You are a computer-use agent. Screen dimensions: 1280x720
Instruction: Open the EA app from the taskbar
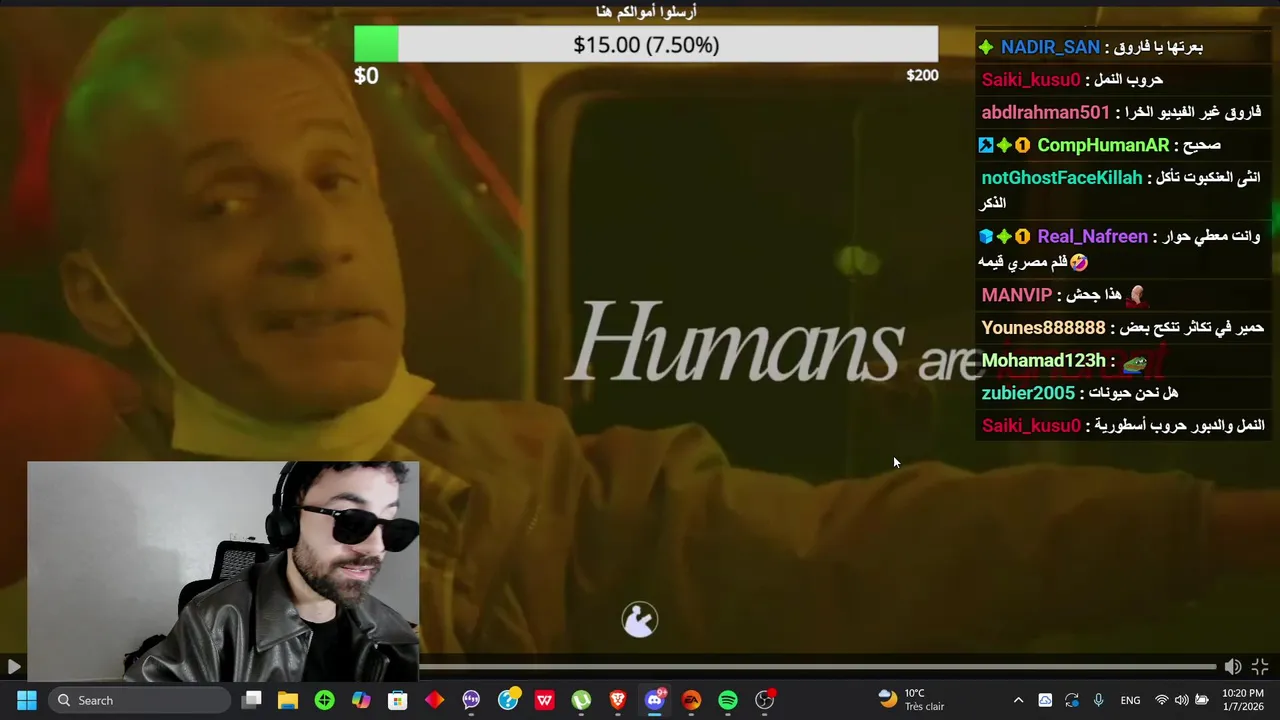[x=691, y=700]
